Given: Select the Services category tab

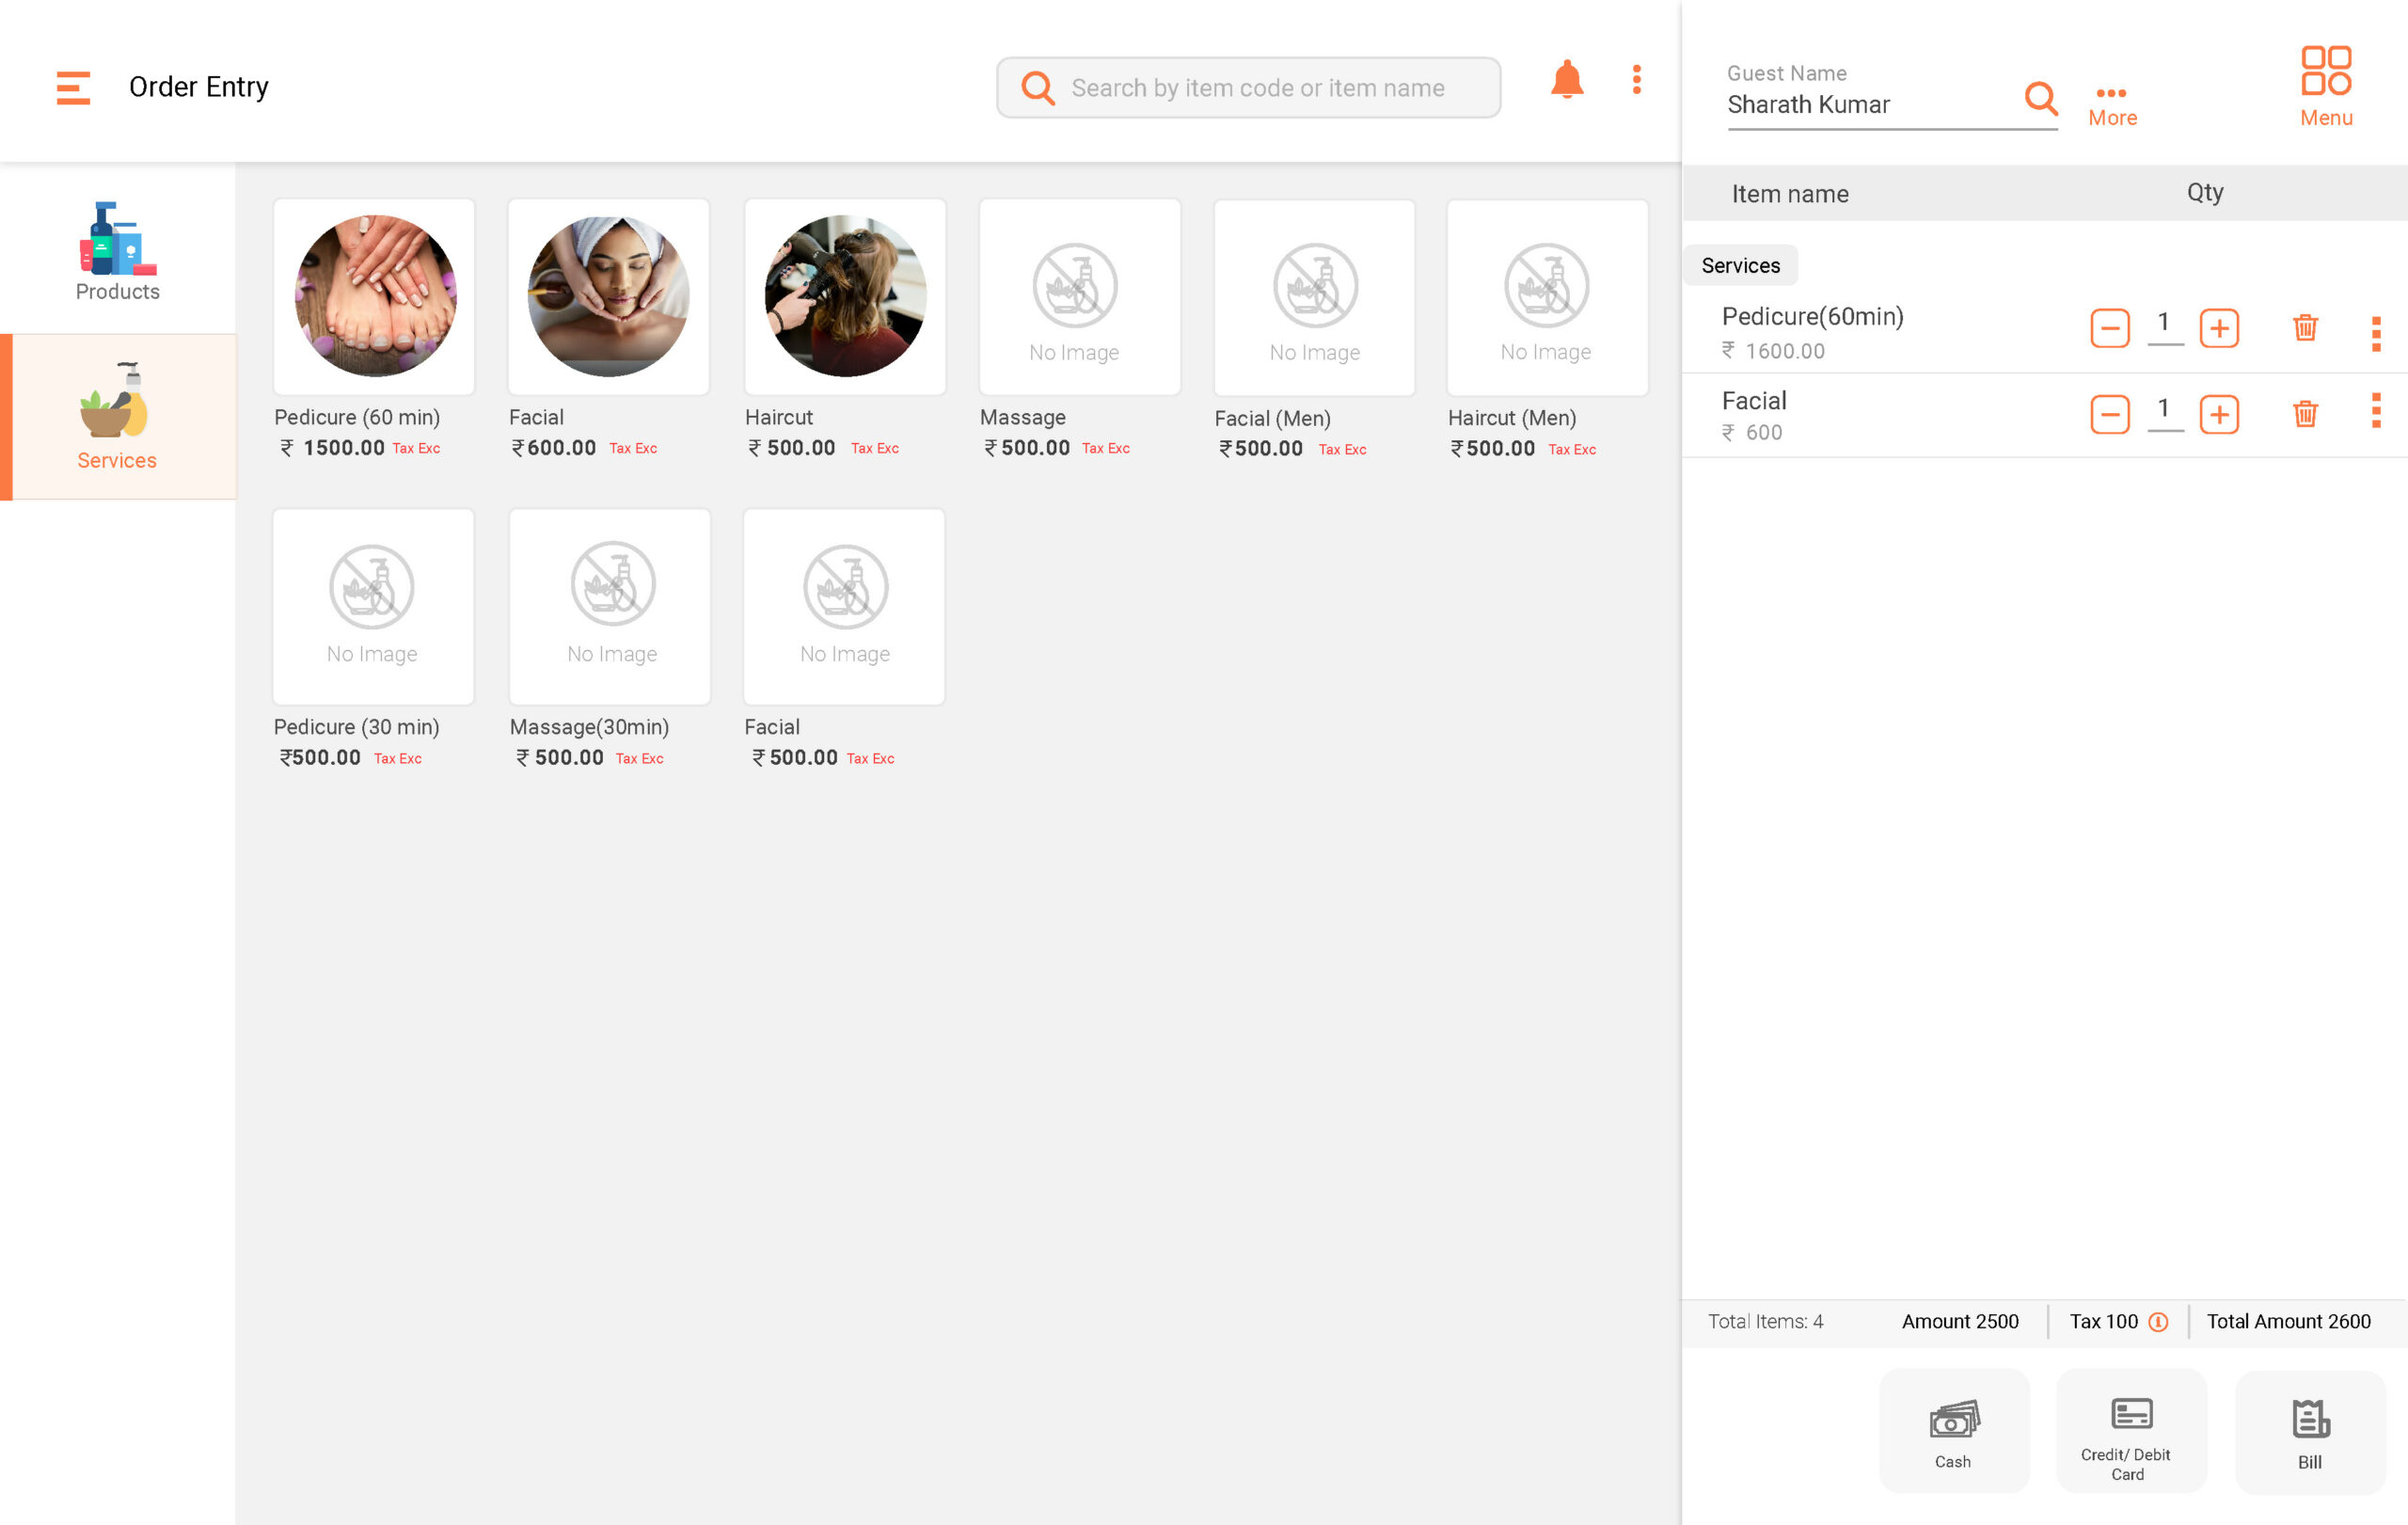Looking at the screenshot, I should (118, 417).
